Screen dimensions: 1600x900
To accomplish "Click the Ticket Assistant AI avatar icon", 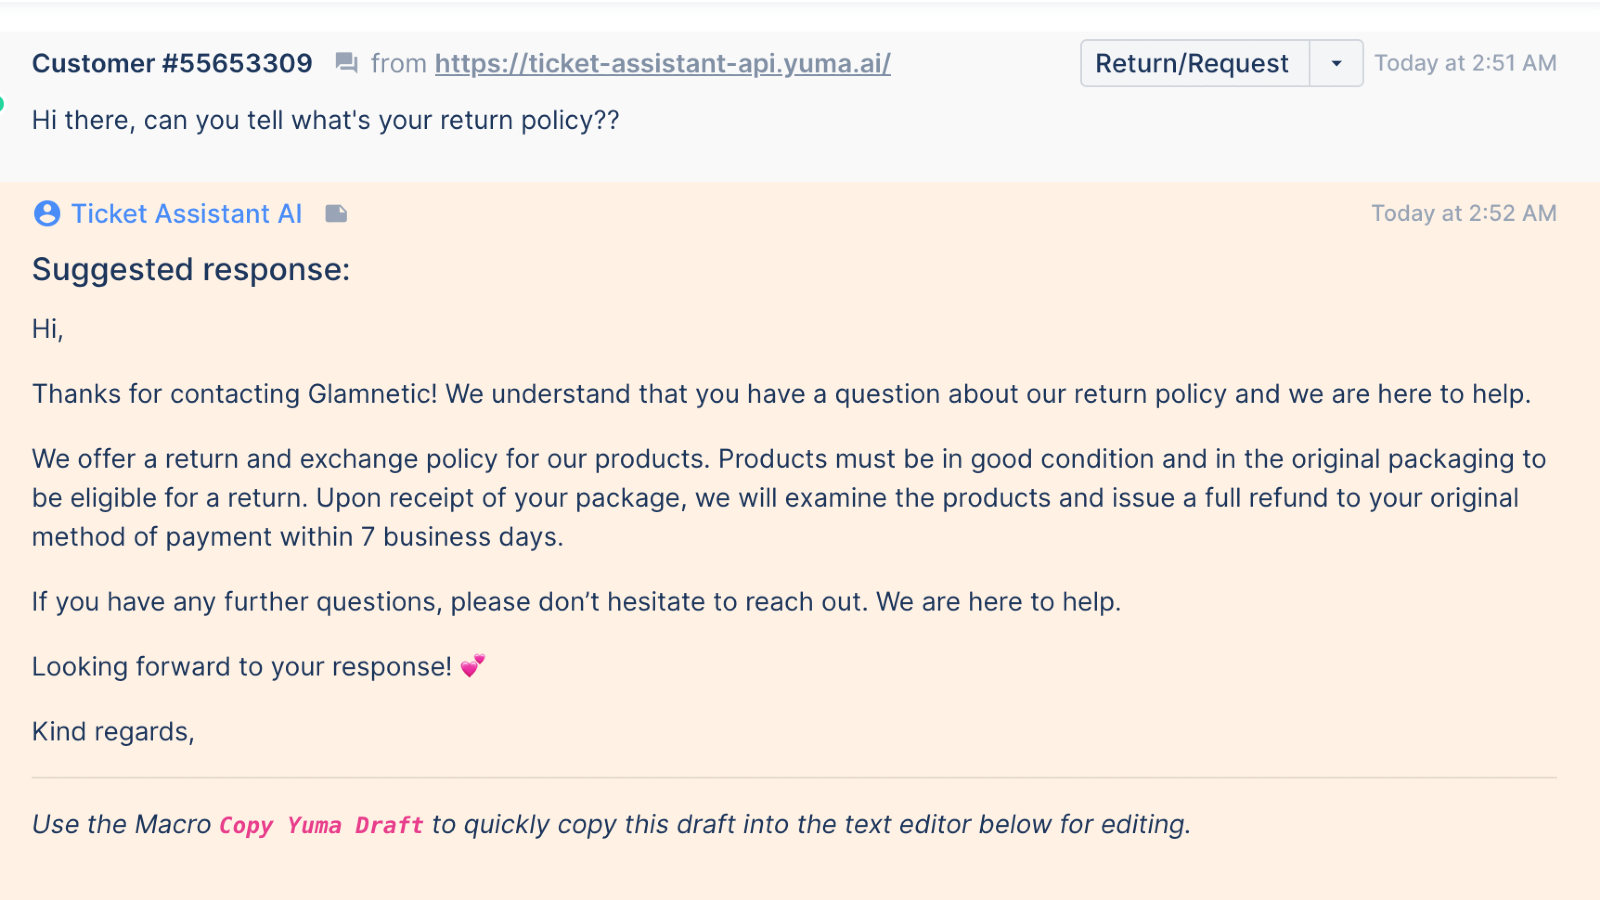I will [x=47, y=214].
